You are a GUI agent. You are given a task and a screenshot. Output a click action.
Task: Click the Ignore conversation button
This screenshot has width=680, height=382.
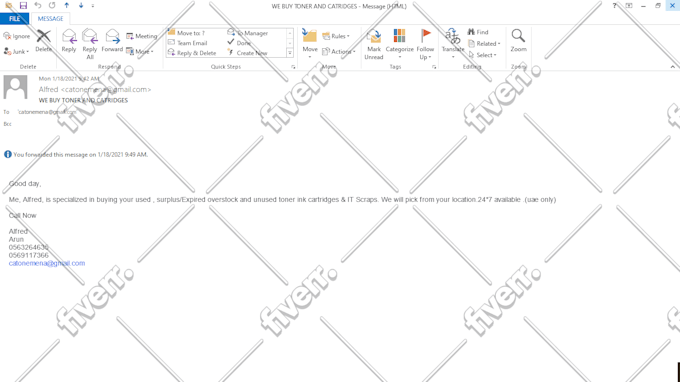click(17, 36)
